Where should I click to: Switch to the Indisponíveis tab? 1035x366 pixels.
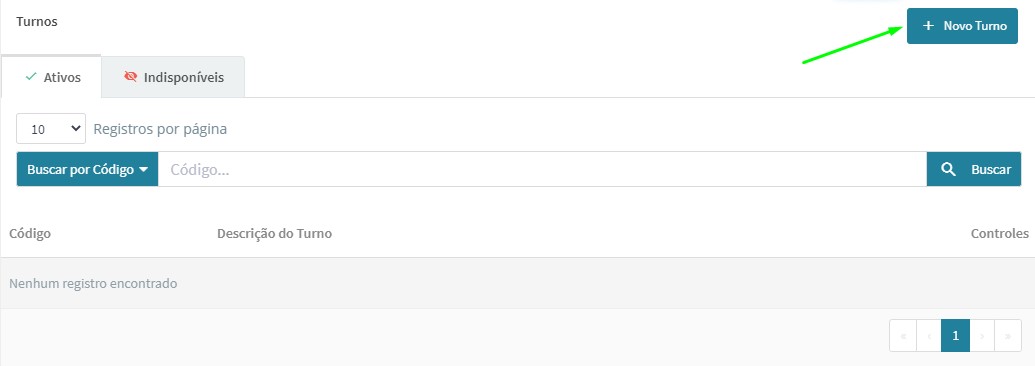pos(173,77)
